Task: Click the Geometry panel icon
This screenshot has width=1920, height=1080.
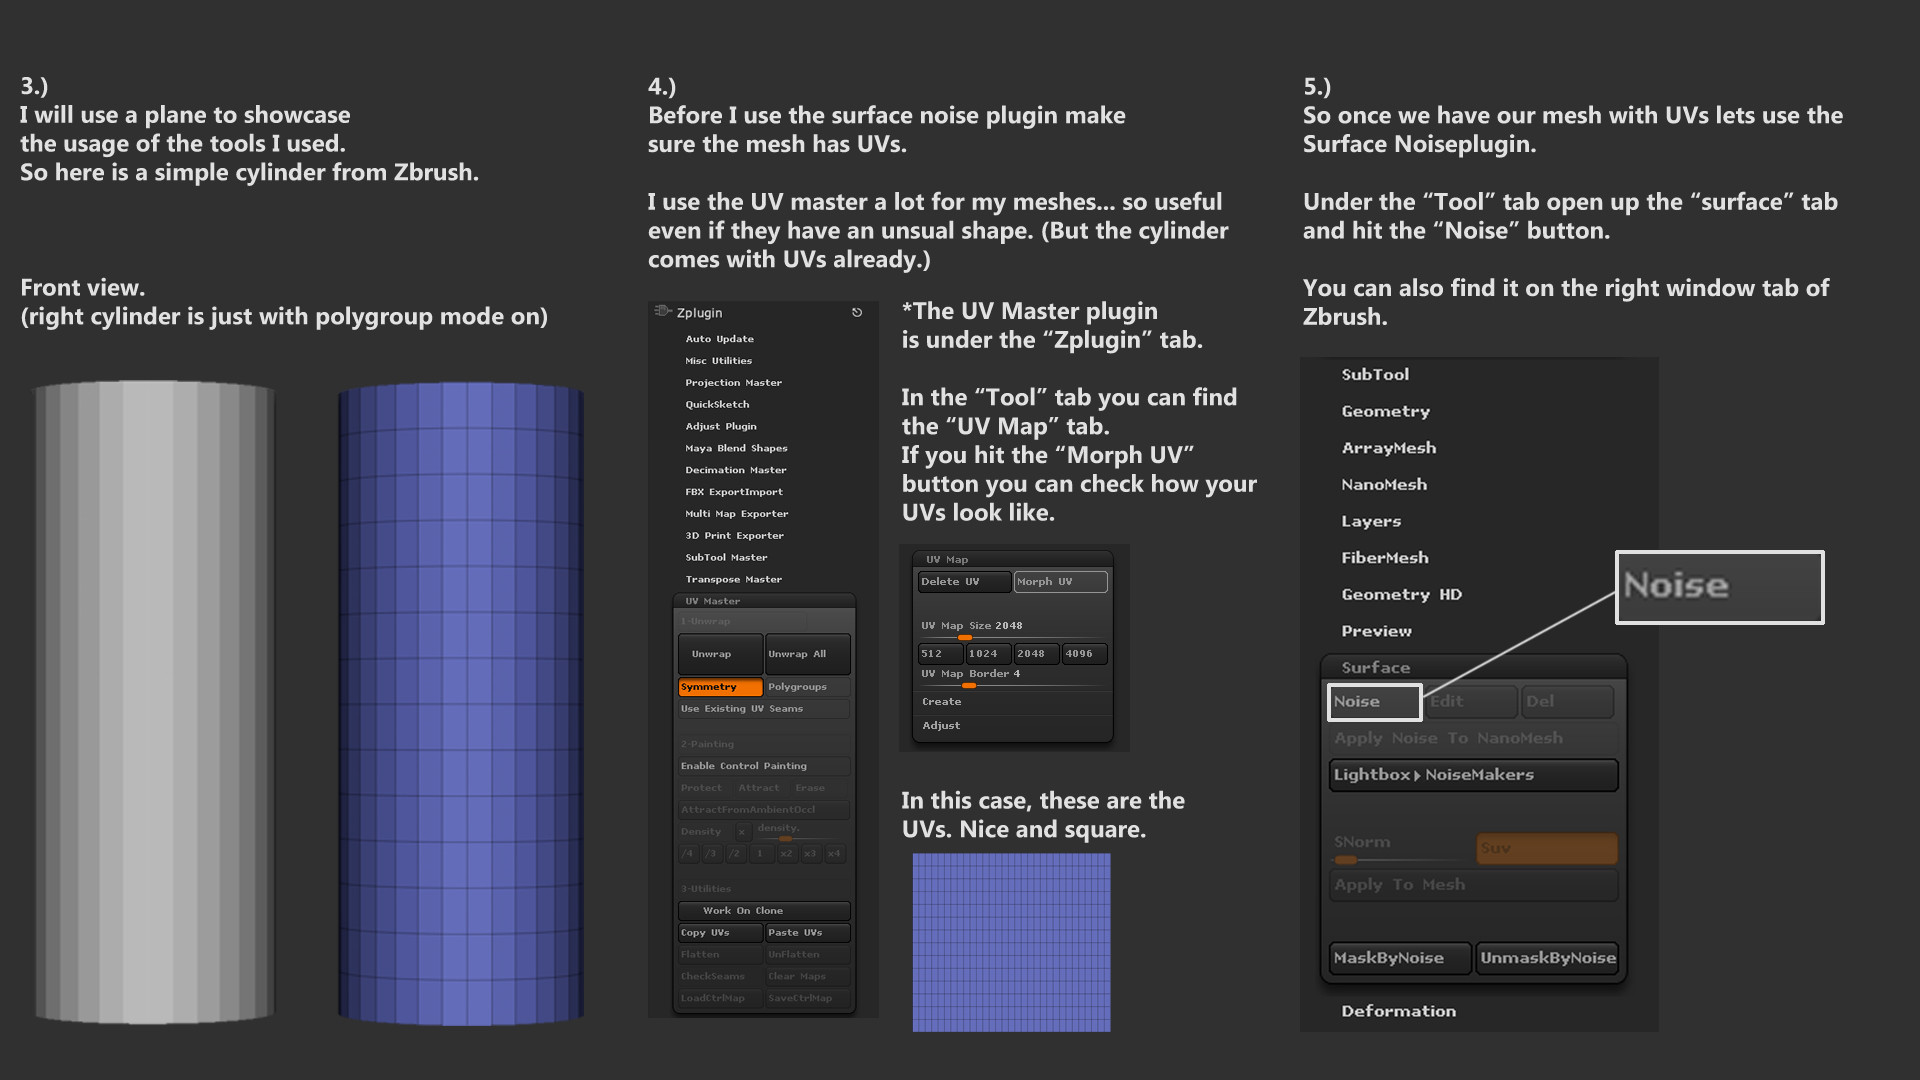Action: pos(1377,410)
